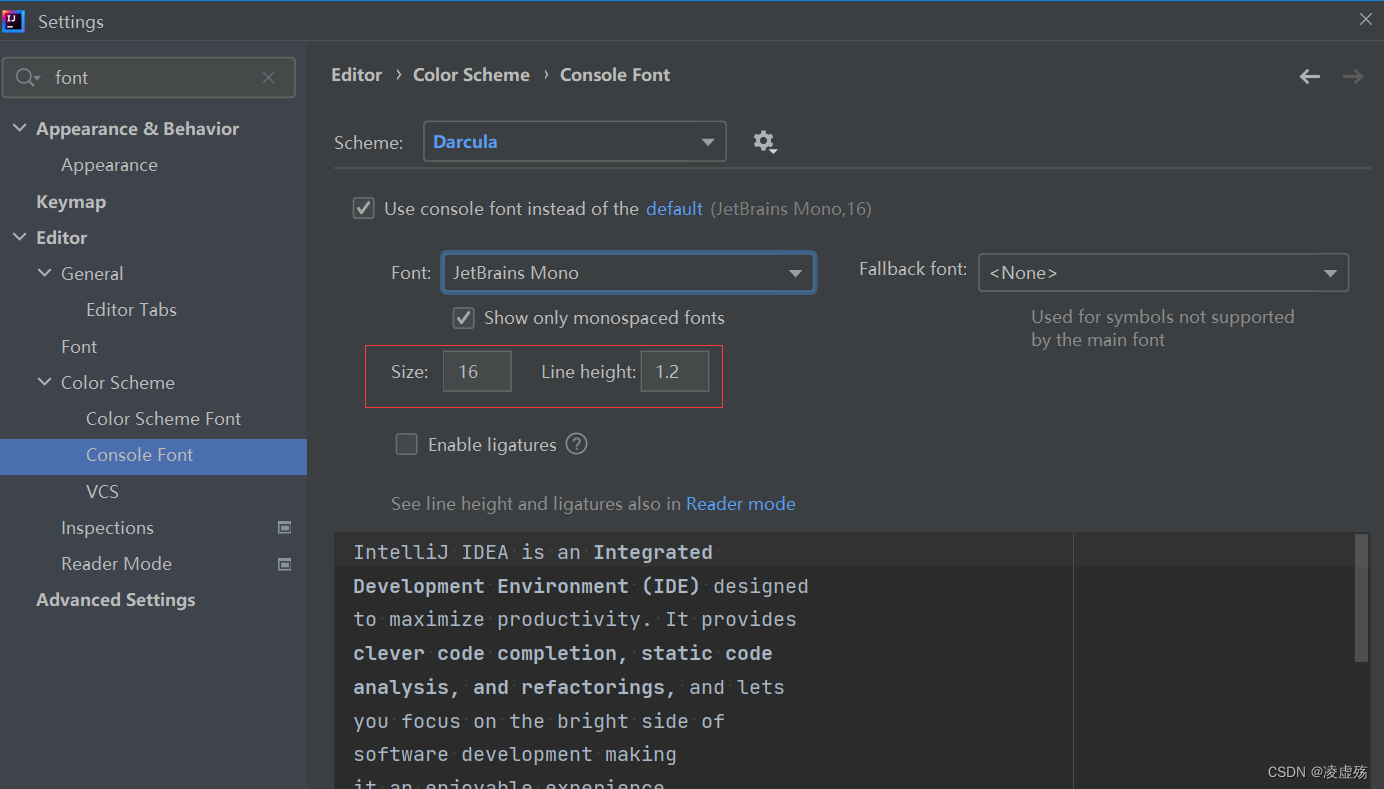Toggle Use console font instead of default

point(364,209)
